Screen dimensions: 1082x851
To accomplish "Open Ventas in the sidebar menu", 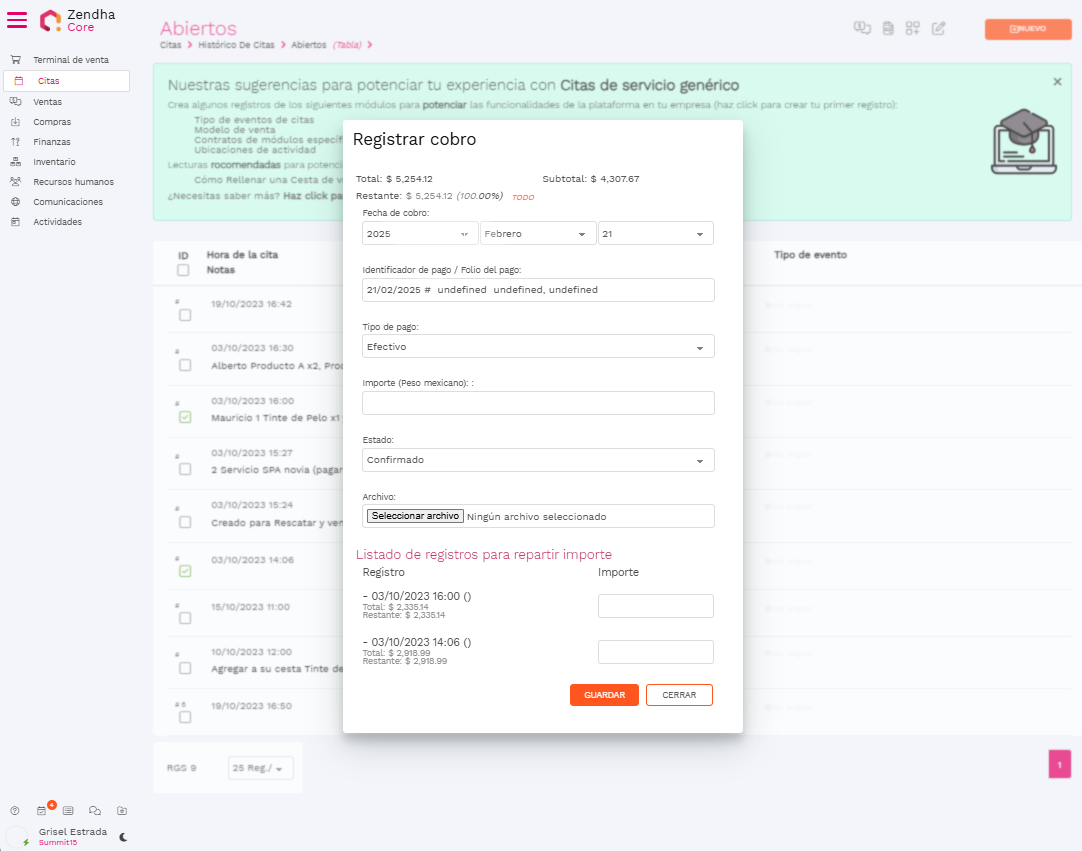I will point(47,102).
